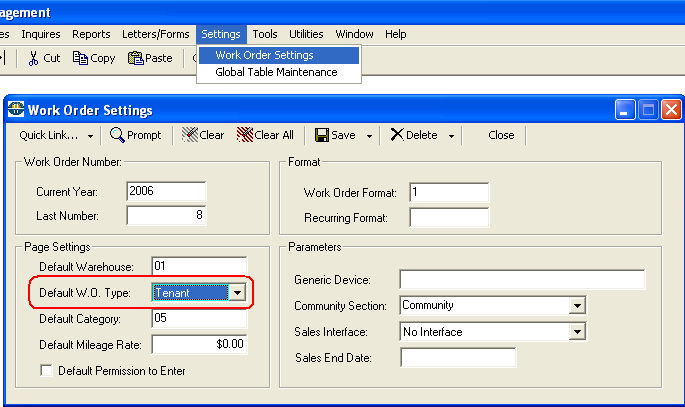The height and width of the screenshot is (407, 685).
Task: Open the Reports menu
Action: [x=91, y=34]
